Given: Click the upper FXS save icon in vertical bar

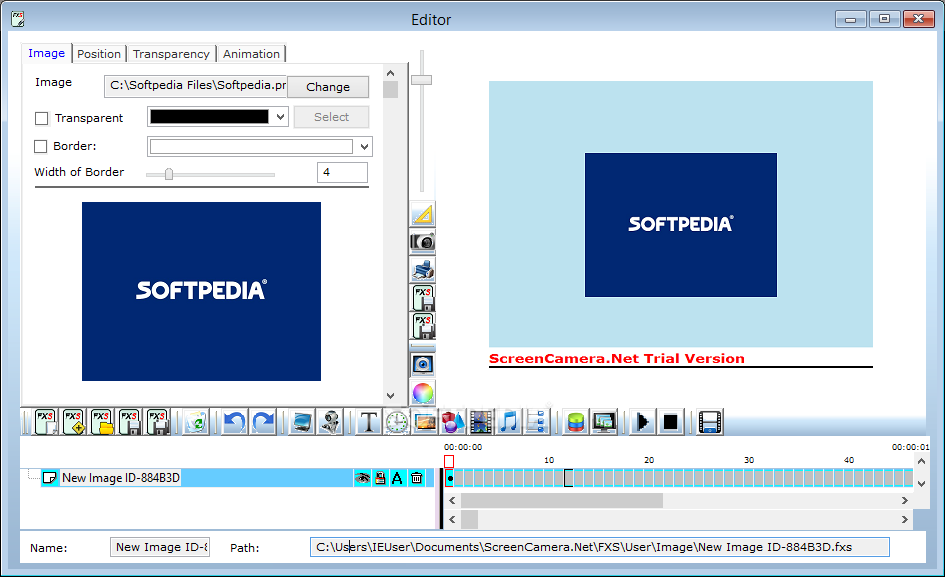Looking at the screenshot, I should click(423, 298).
